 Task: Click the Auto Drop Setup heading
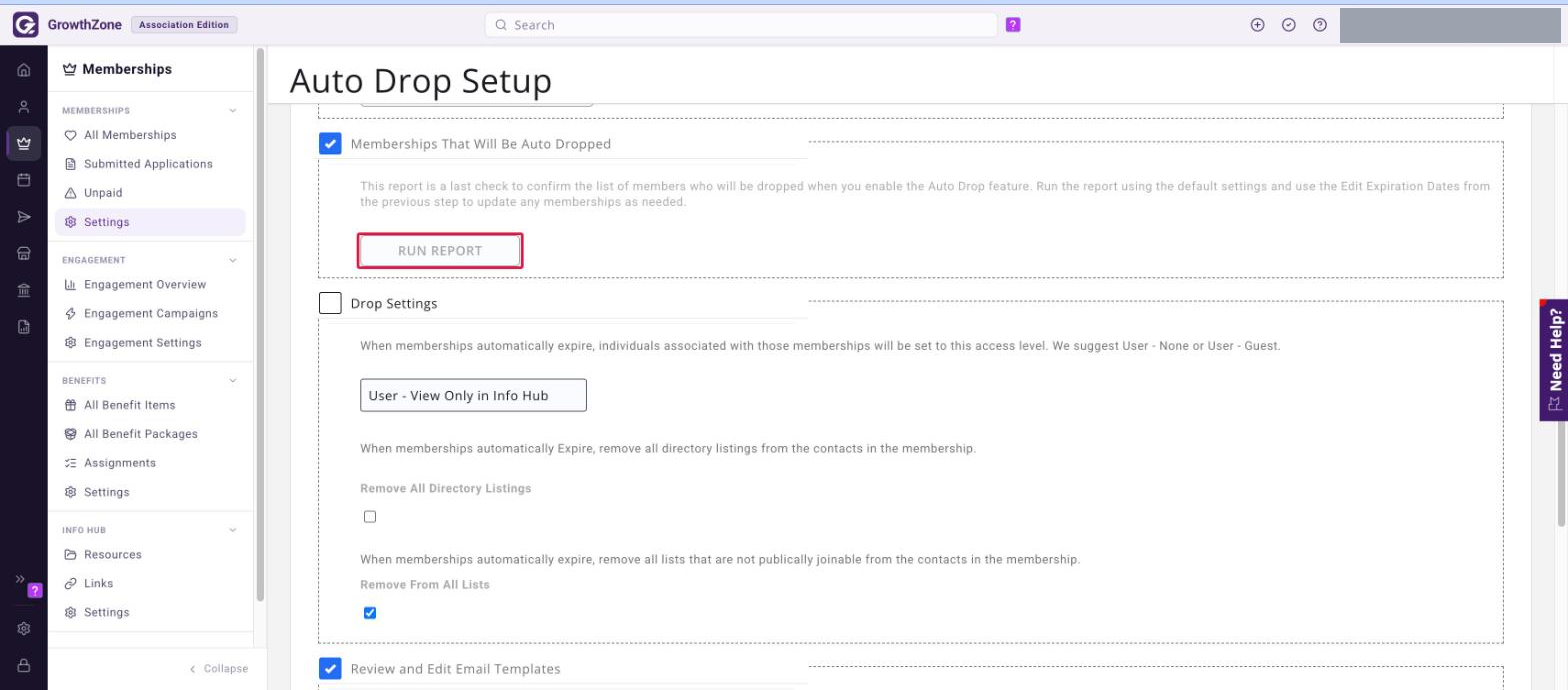coord(421,81)
